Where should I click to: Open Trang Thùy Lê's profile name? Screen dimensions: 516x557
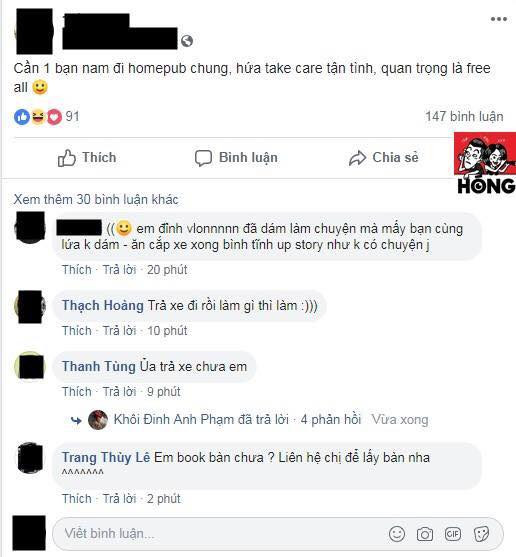pyautogui.click(x=106, y=458)
